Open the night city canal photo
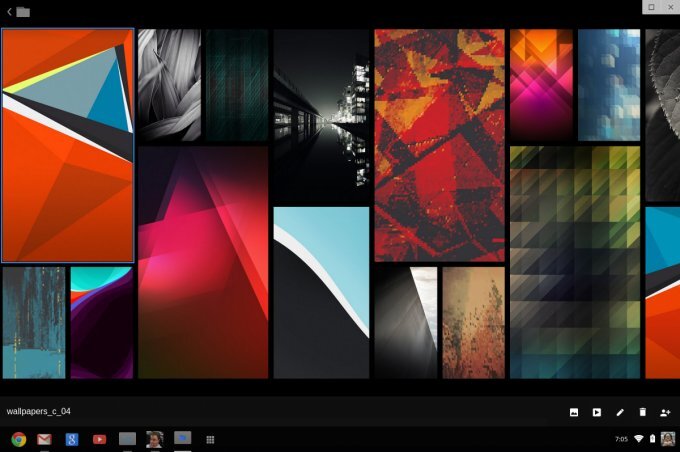 321,115
